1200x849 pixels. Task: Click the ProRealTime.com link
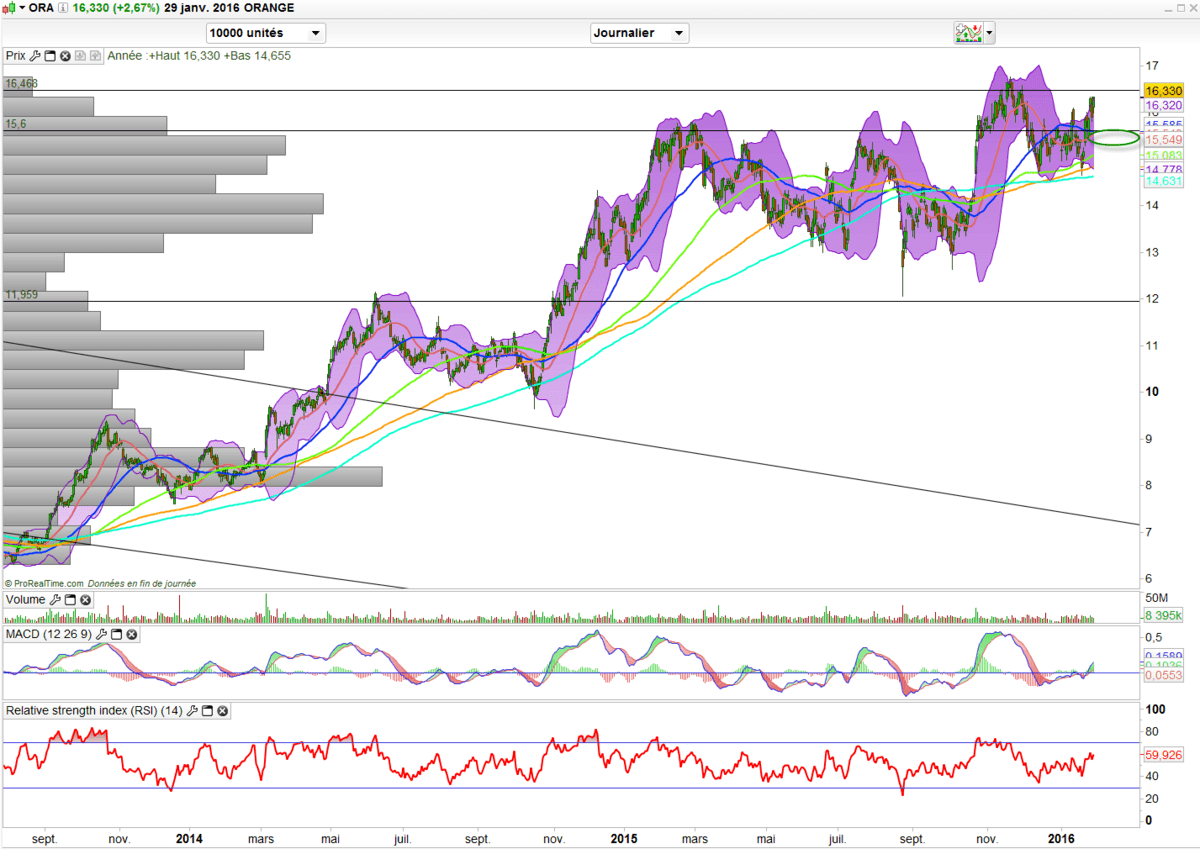coord(46,583)
